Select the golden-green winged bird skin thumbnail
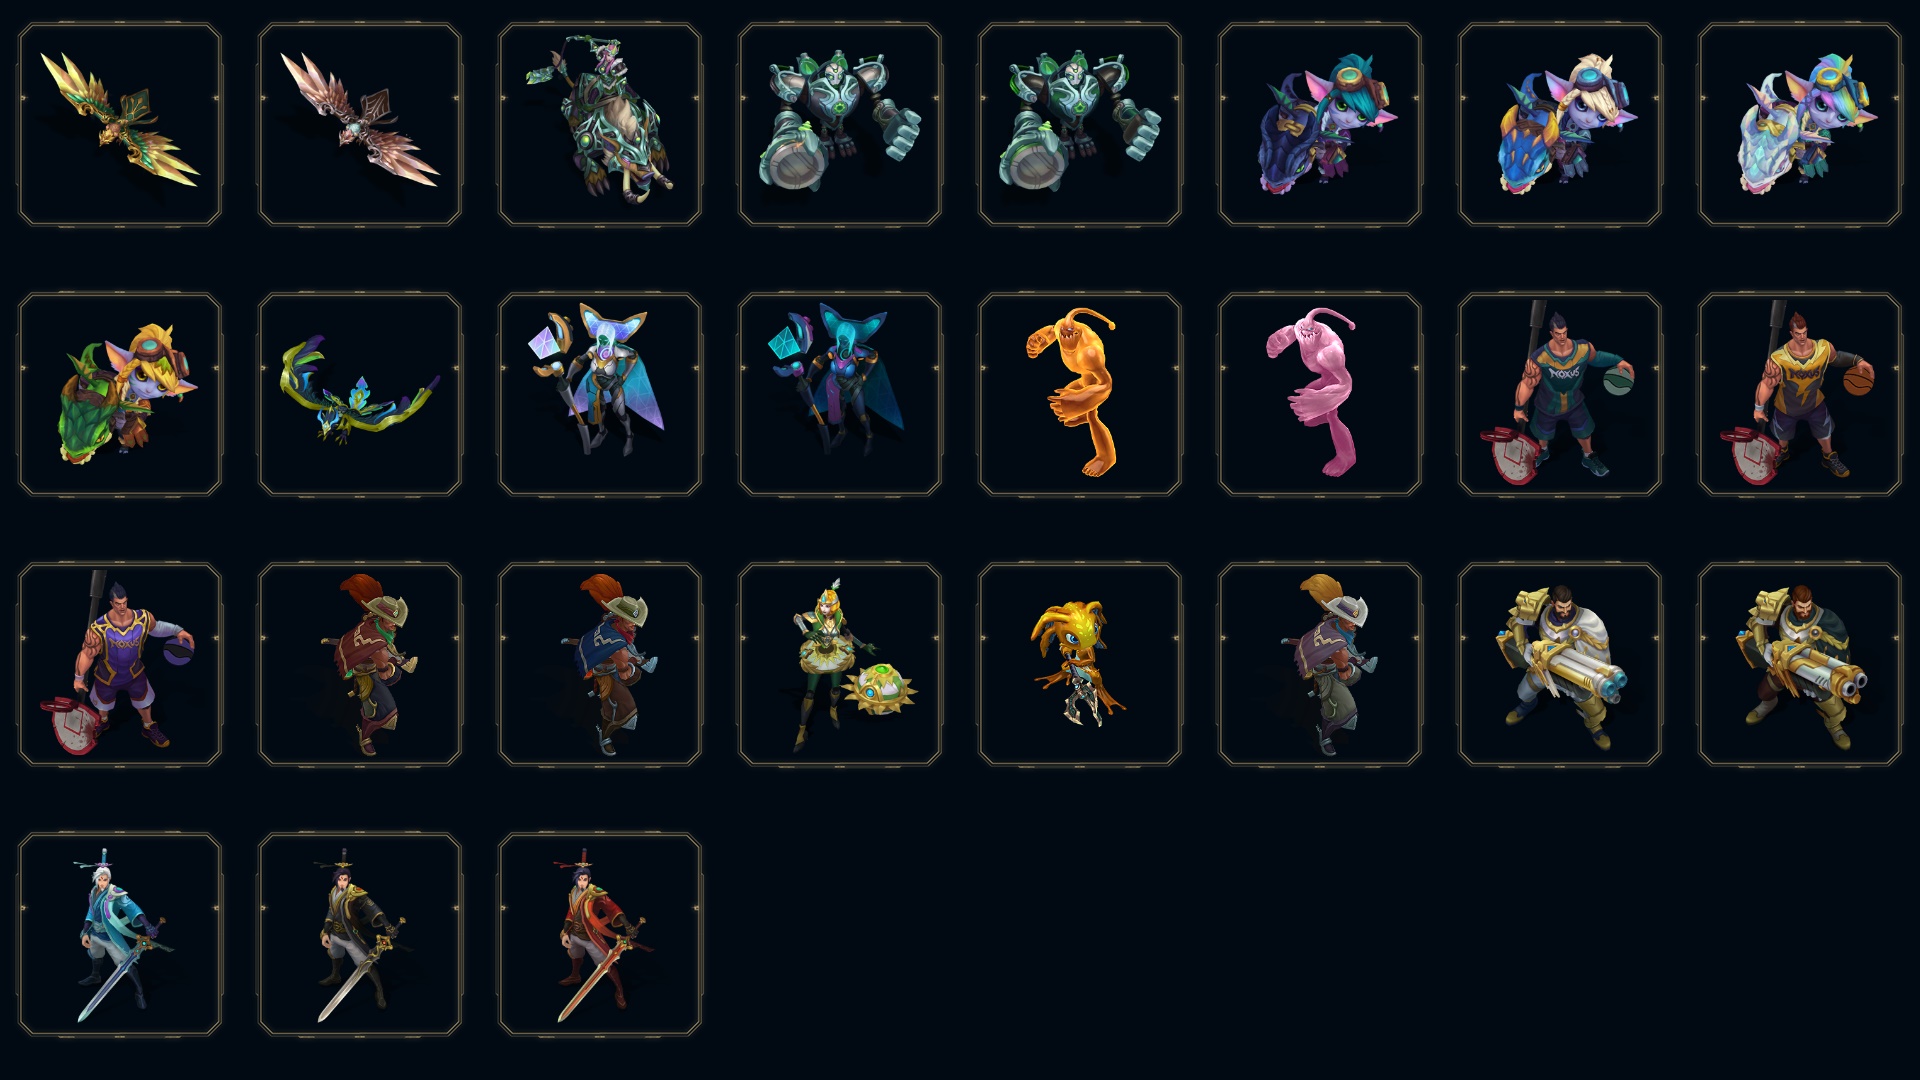Screen dimensions: 1920x1080 [x=120, y=125]
